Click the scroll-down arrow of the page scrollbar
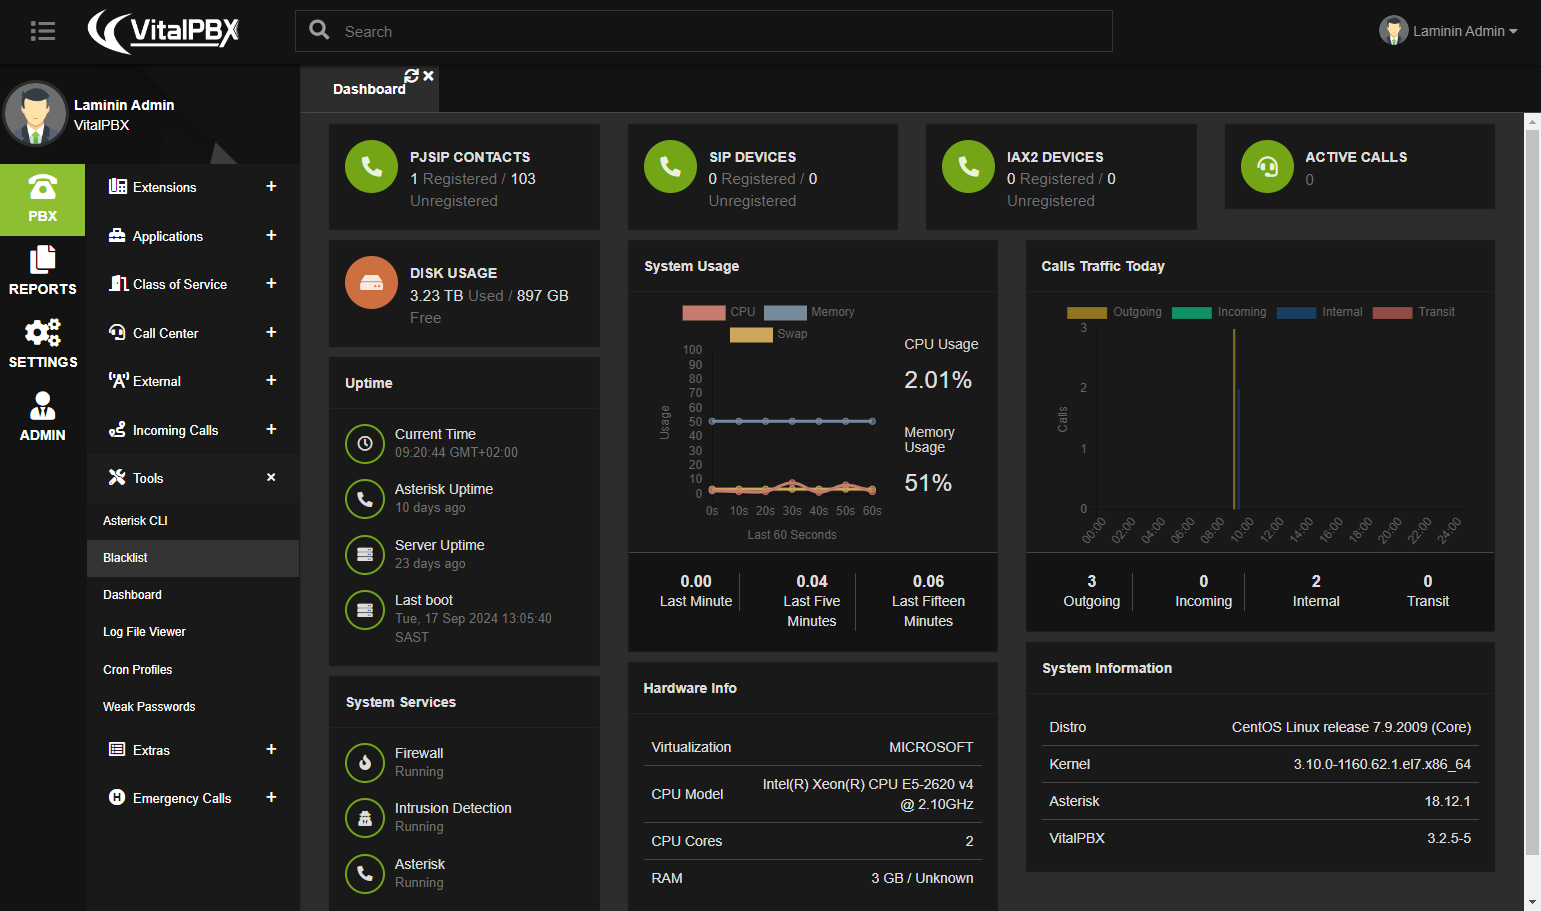Image resolution: width=1541 pixels, height=911 pixels. 1532,902
